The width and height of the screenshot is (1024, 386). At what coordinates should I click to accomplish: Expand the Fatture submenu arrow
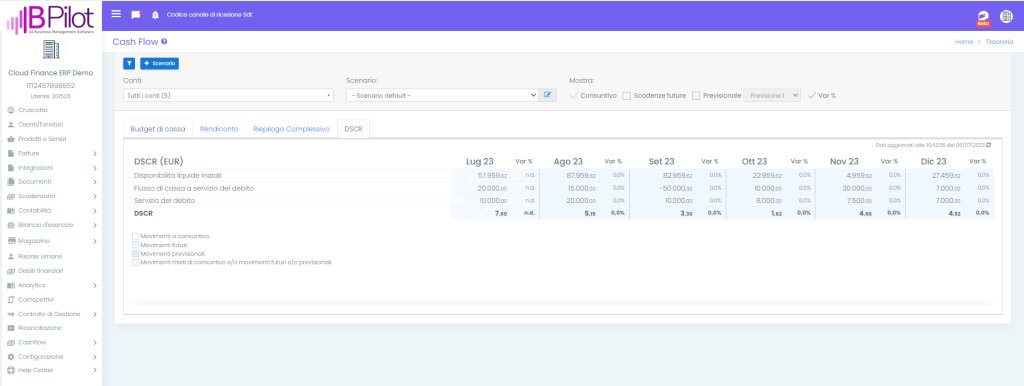pos(95,153)
